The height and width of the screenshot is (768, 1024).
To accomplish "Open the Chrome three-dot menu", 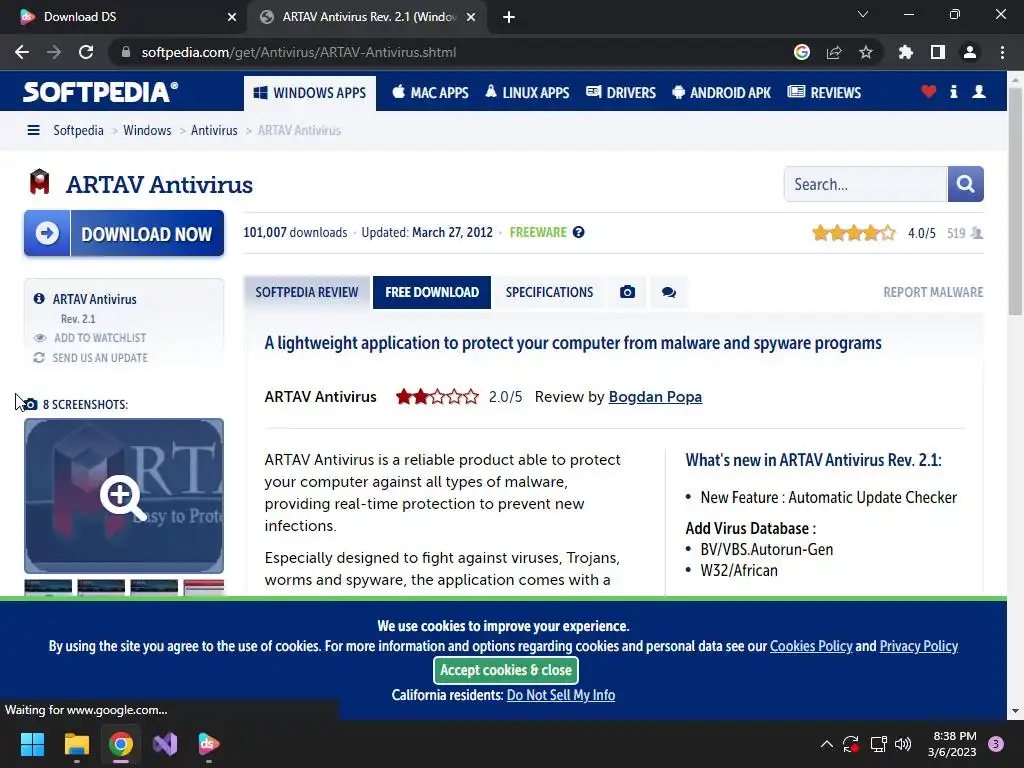I will pos(1002,52).
